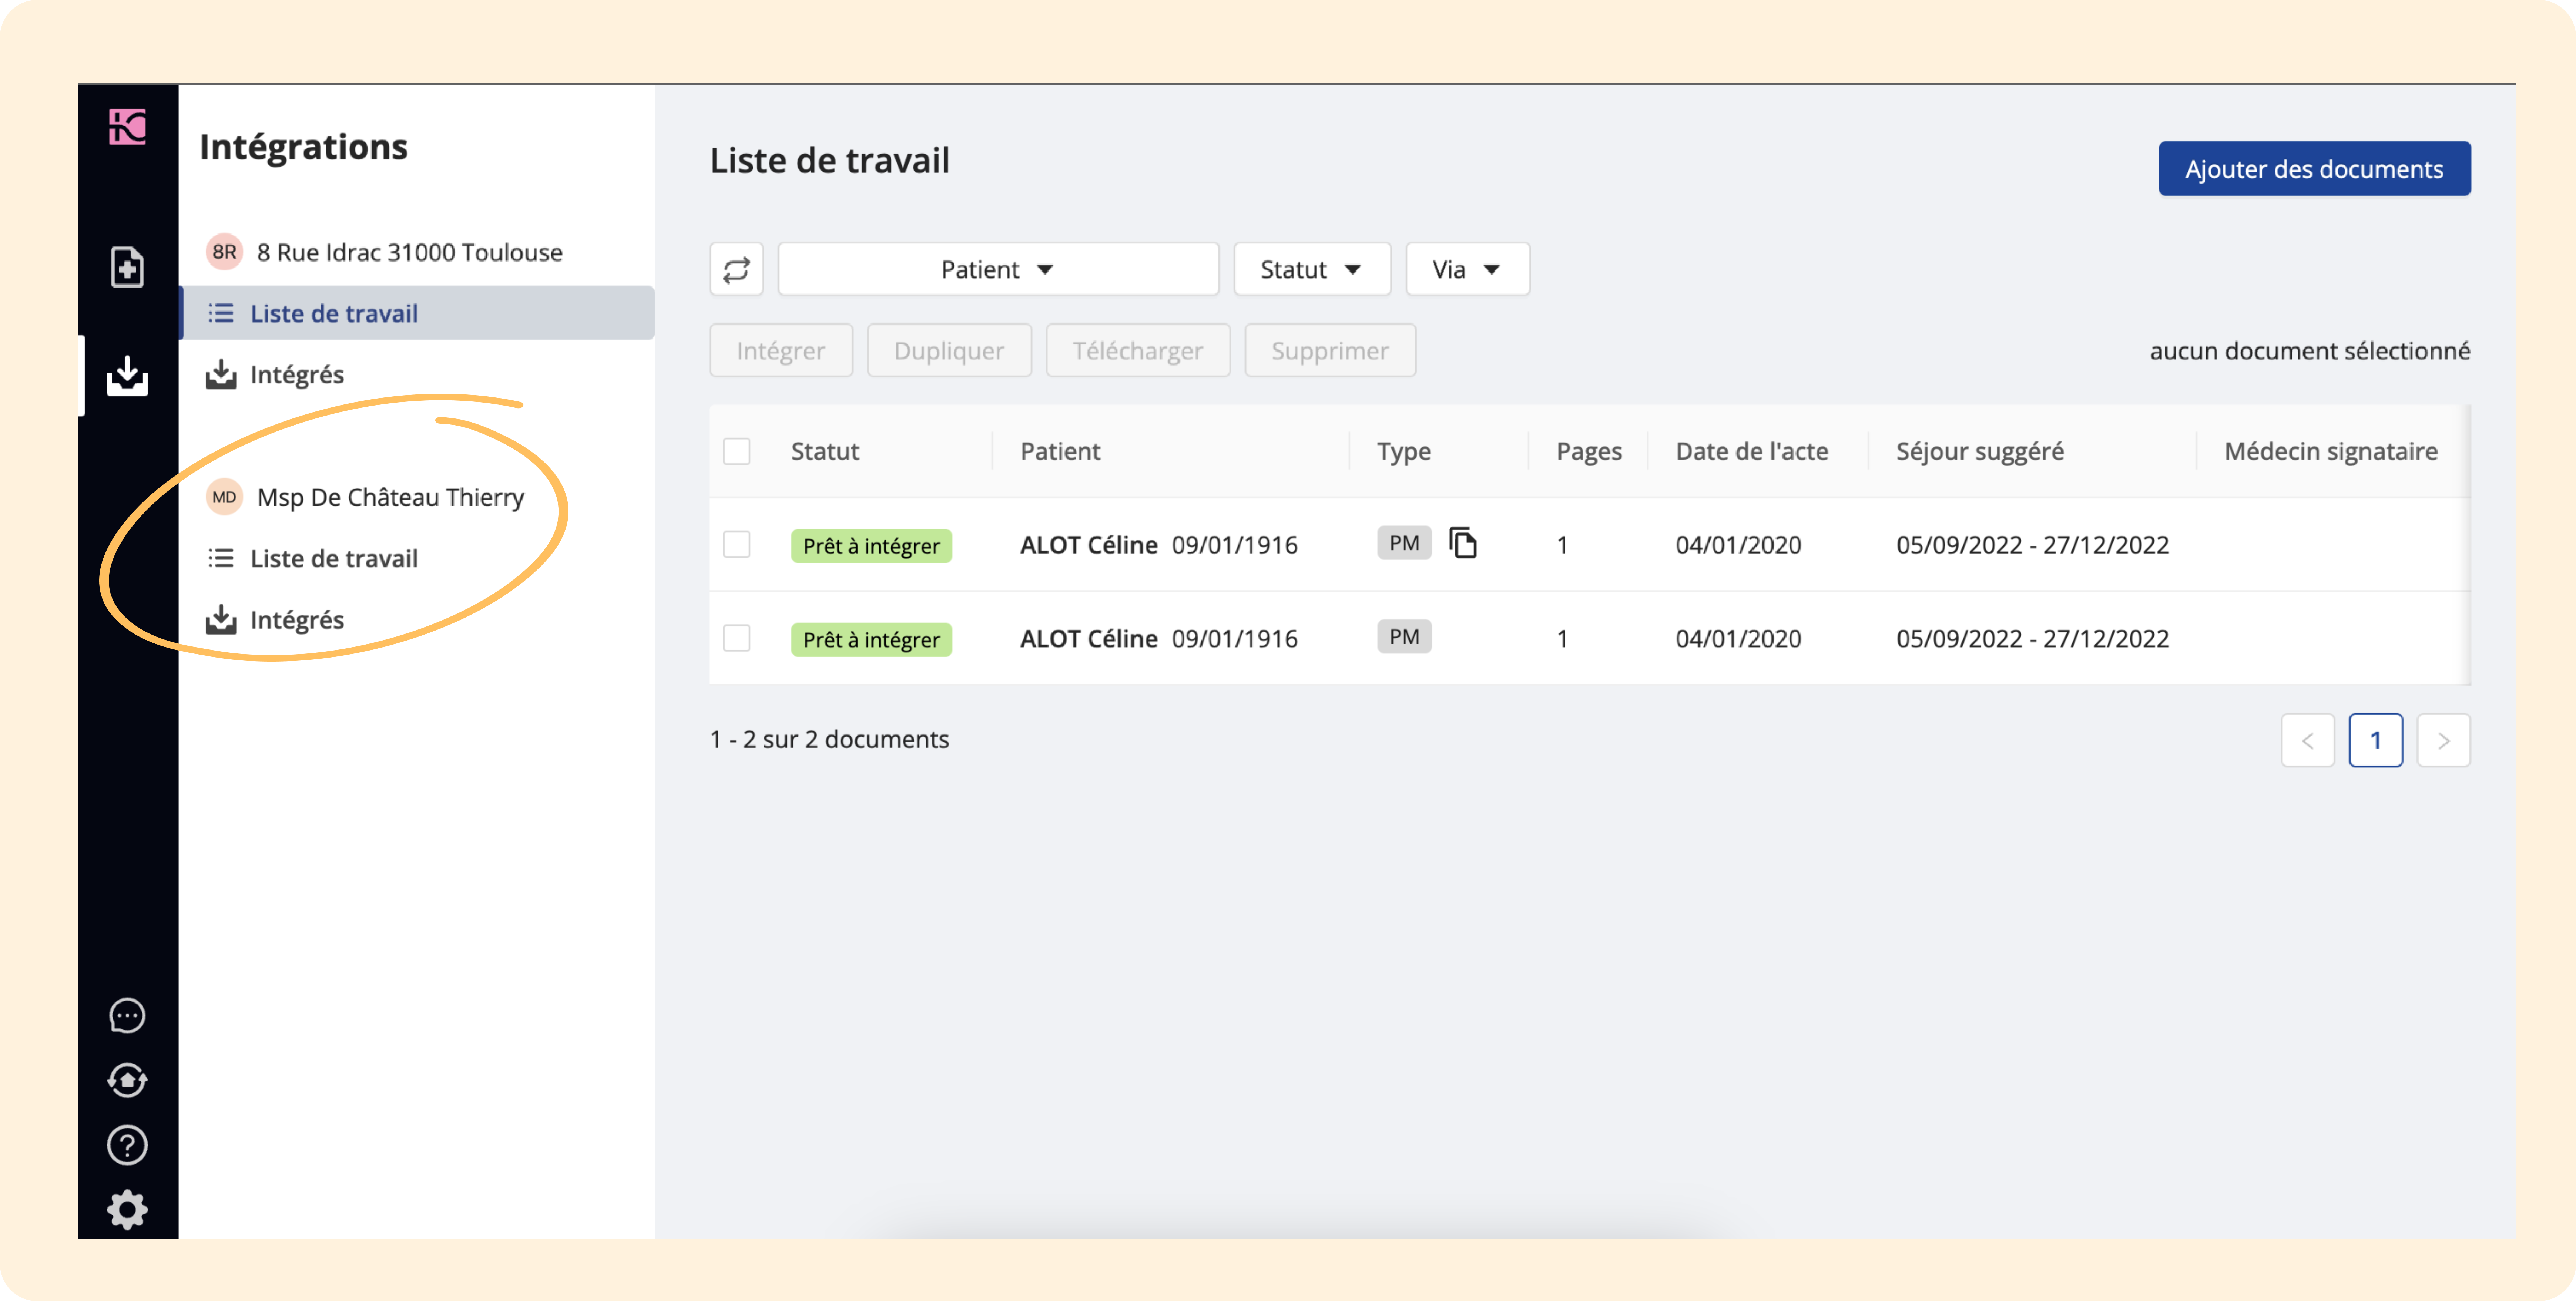Check the second ALOT Céline row checkbox
The image size is (2576, 1301).
(x=737, y=638)
